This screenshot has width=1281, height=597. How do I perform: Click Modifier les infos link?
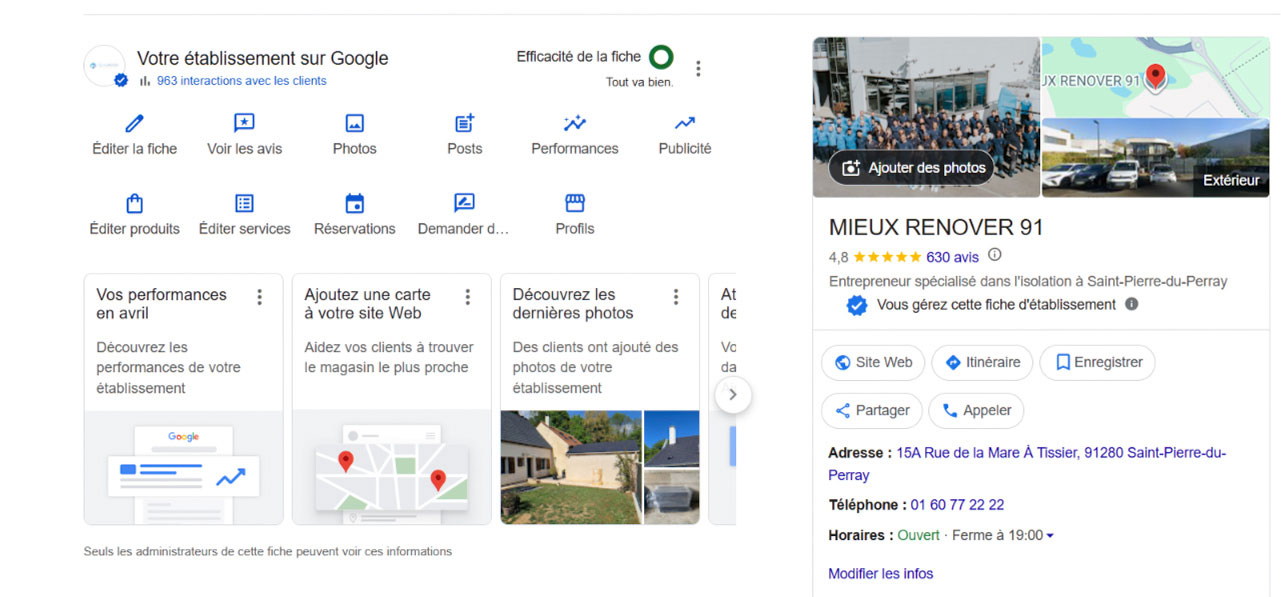pos(880,574)
